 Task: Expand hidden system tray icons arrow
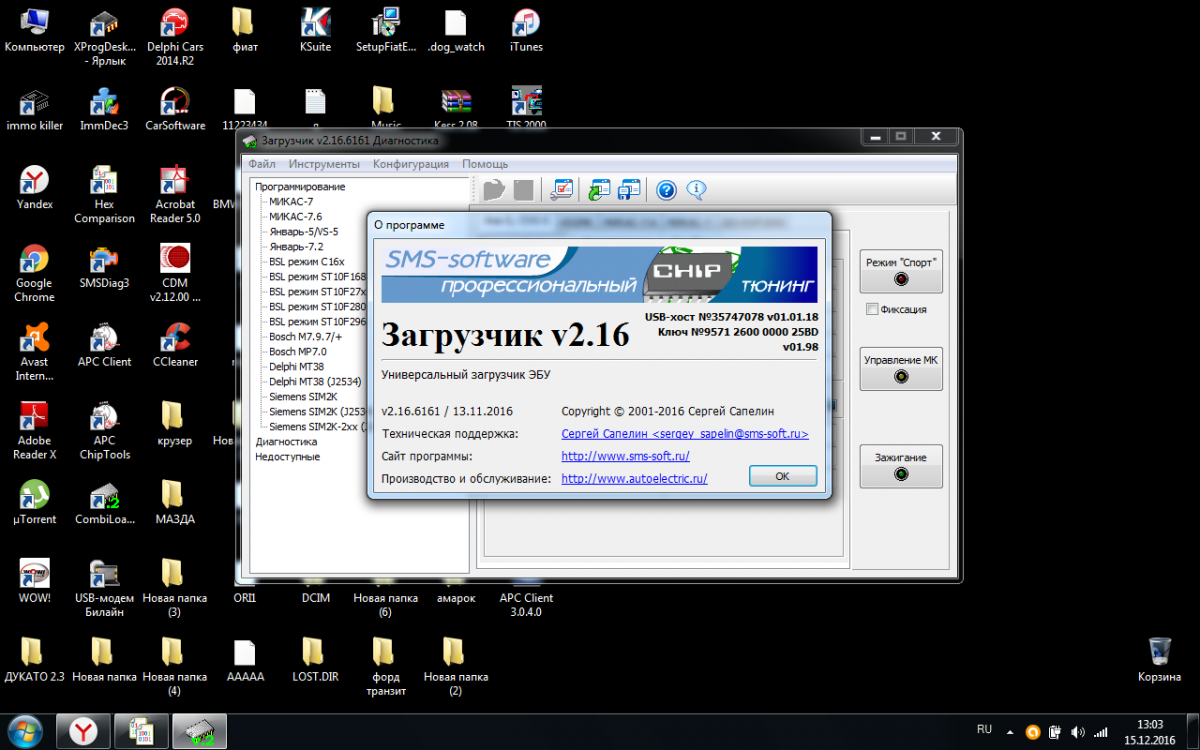point(1010,731)
